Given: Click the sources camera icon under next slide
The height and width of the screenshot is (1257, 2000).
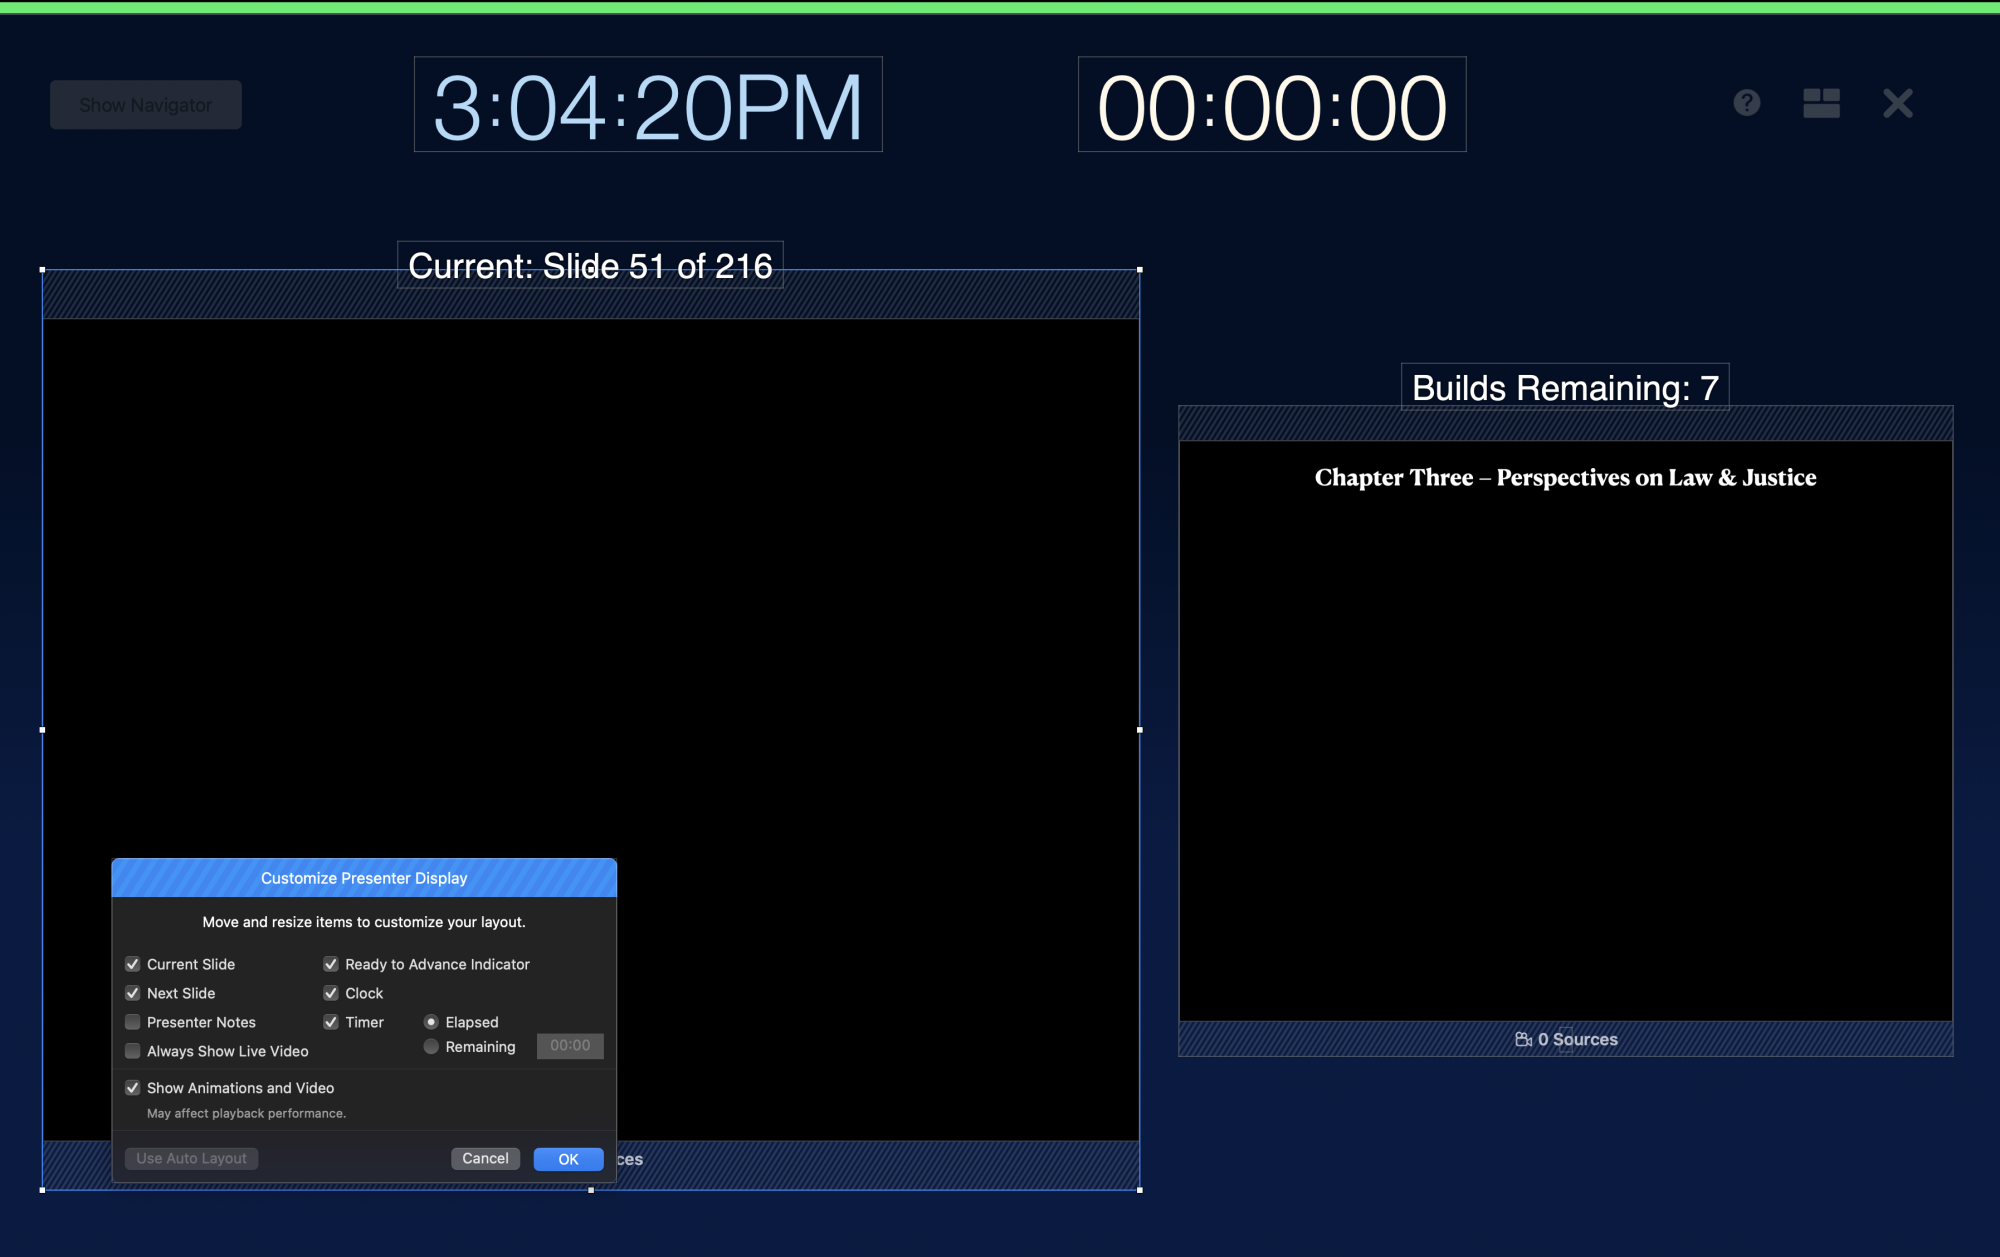Looking at the screenshot, I should (1523, 1039).
